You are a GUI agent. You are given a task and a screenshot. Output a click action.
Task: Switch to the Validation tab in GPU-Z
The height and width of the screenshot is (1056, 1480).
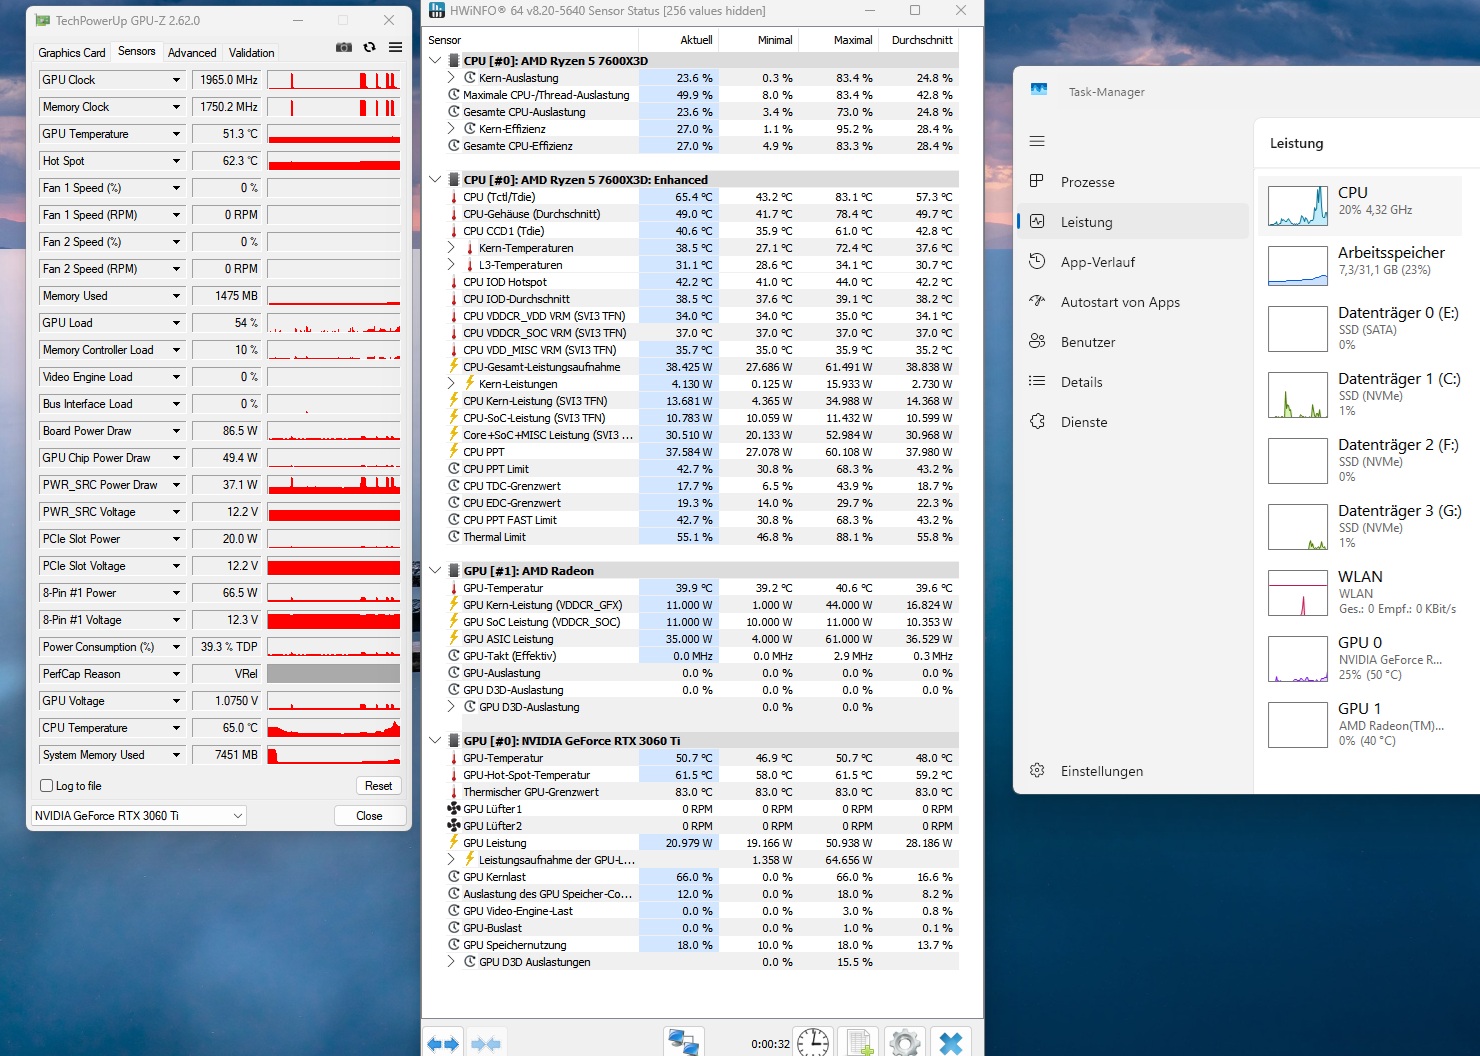click(x=251, y=53)
